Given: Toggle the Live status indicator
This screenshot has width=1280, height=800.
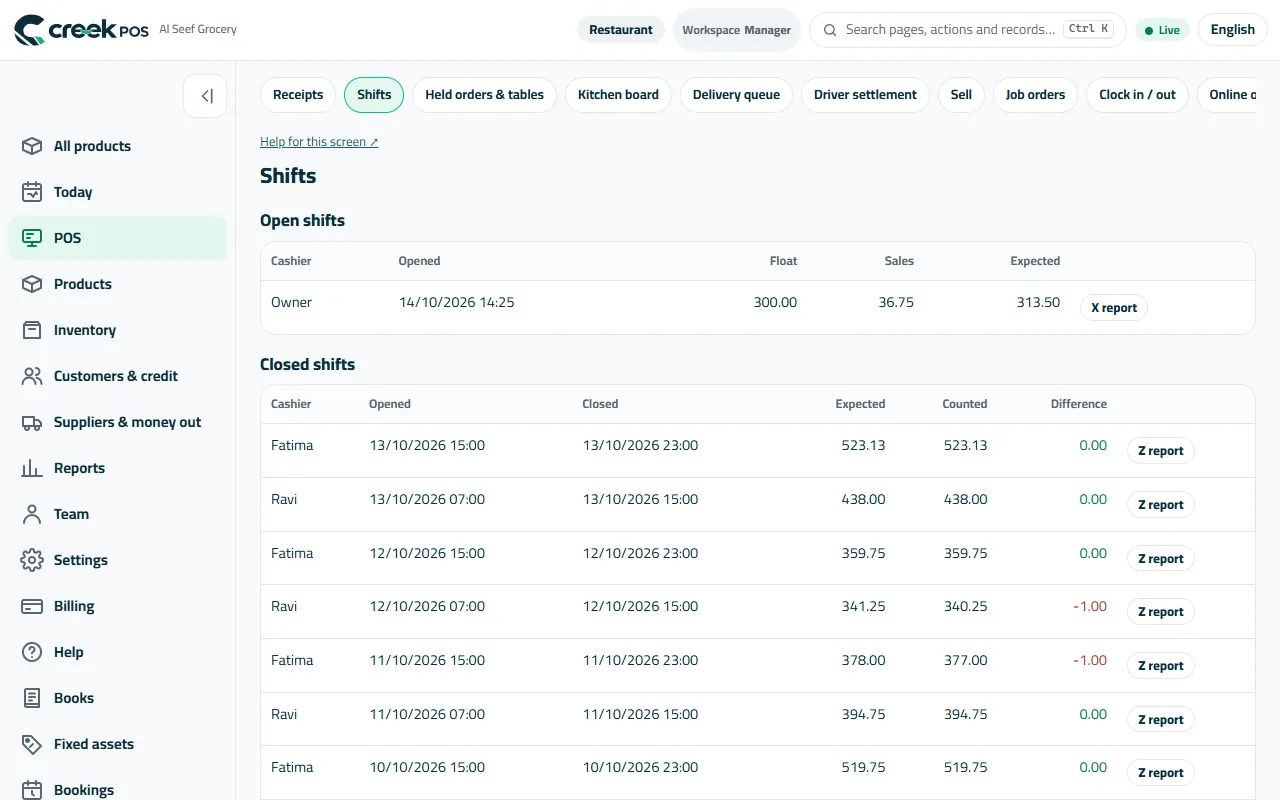Looking at the screenshot, I should point(1162,30).
